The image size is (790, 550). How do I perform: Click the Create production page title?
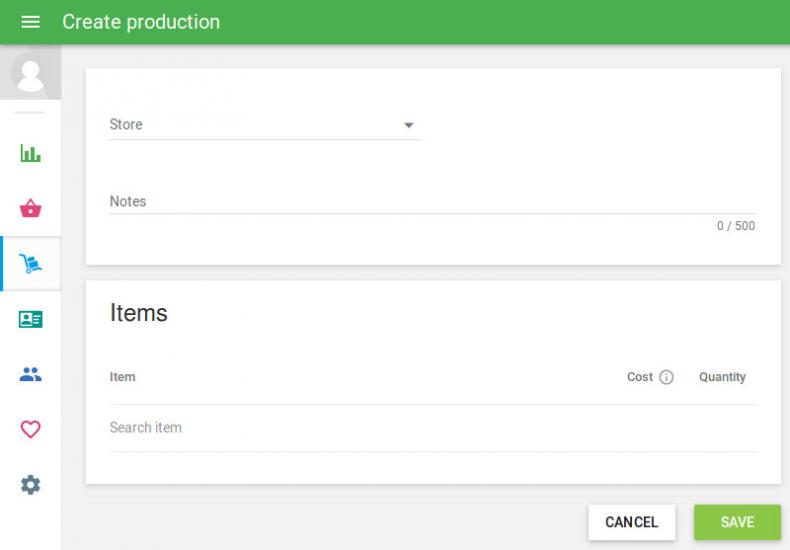(141, 22)
